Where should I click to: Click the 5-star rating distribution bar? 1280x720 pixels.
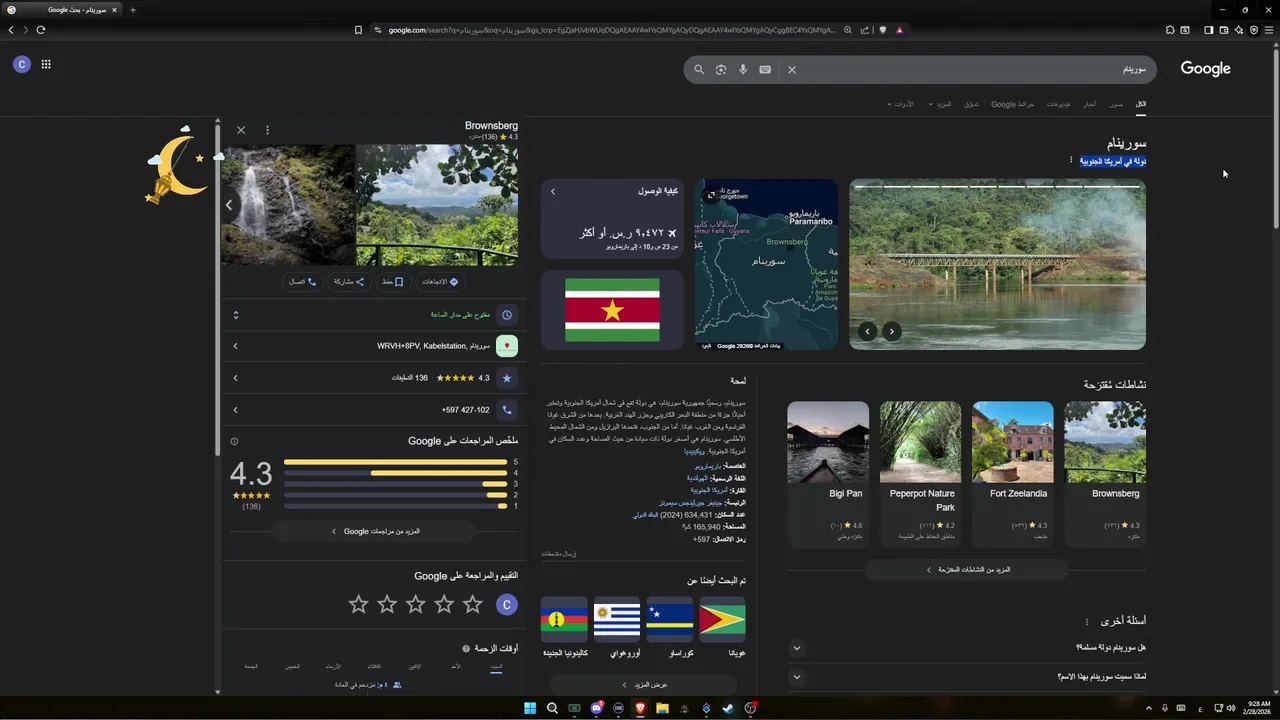396,463
